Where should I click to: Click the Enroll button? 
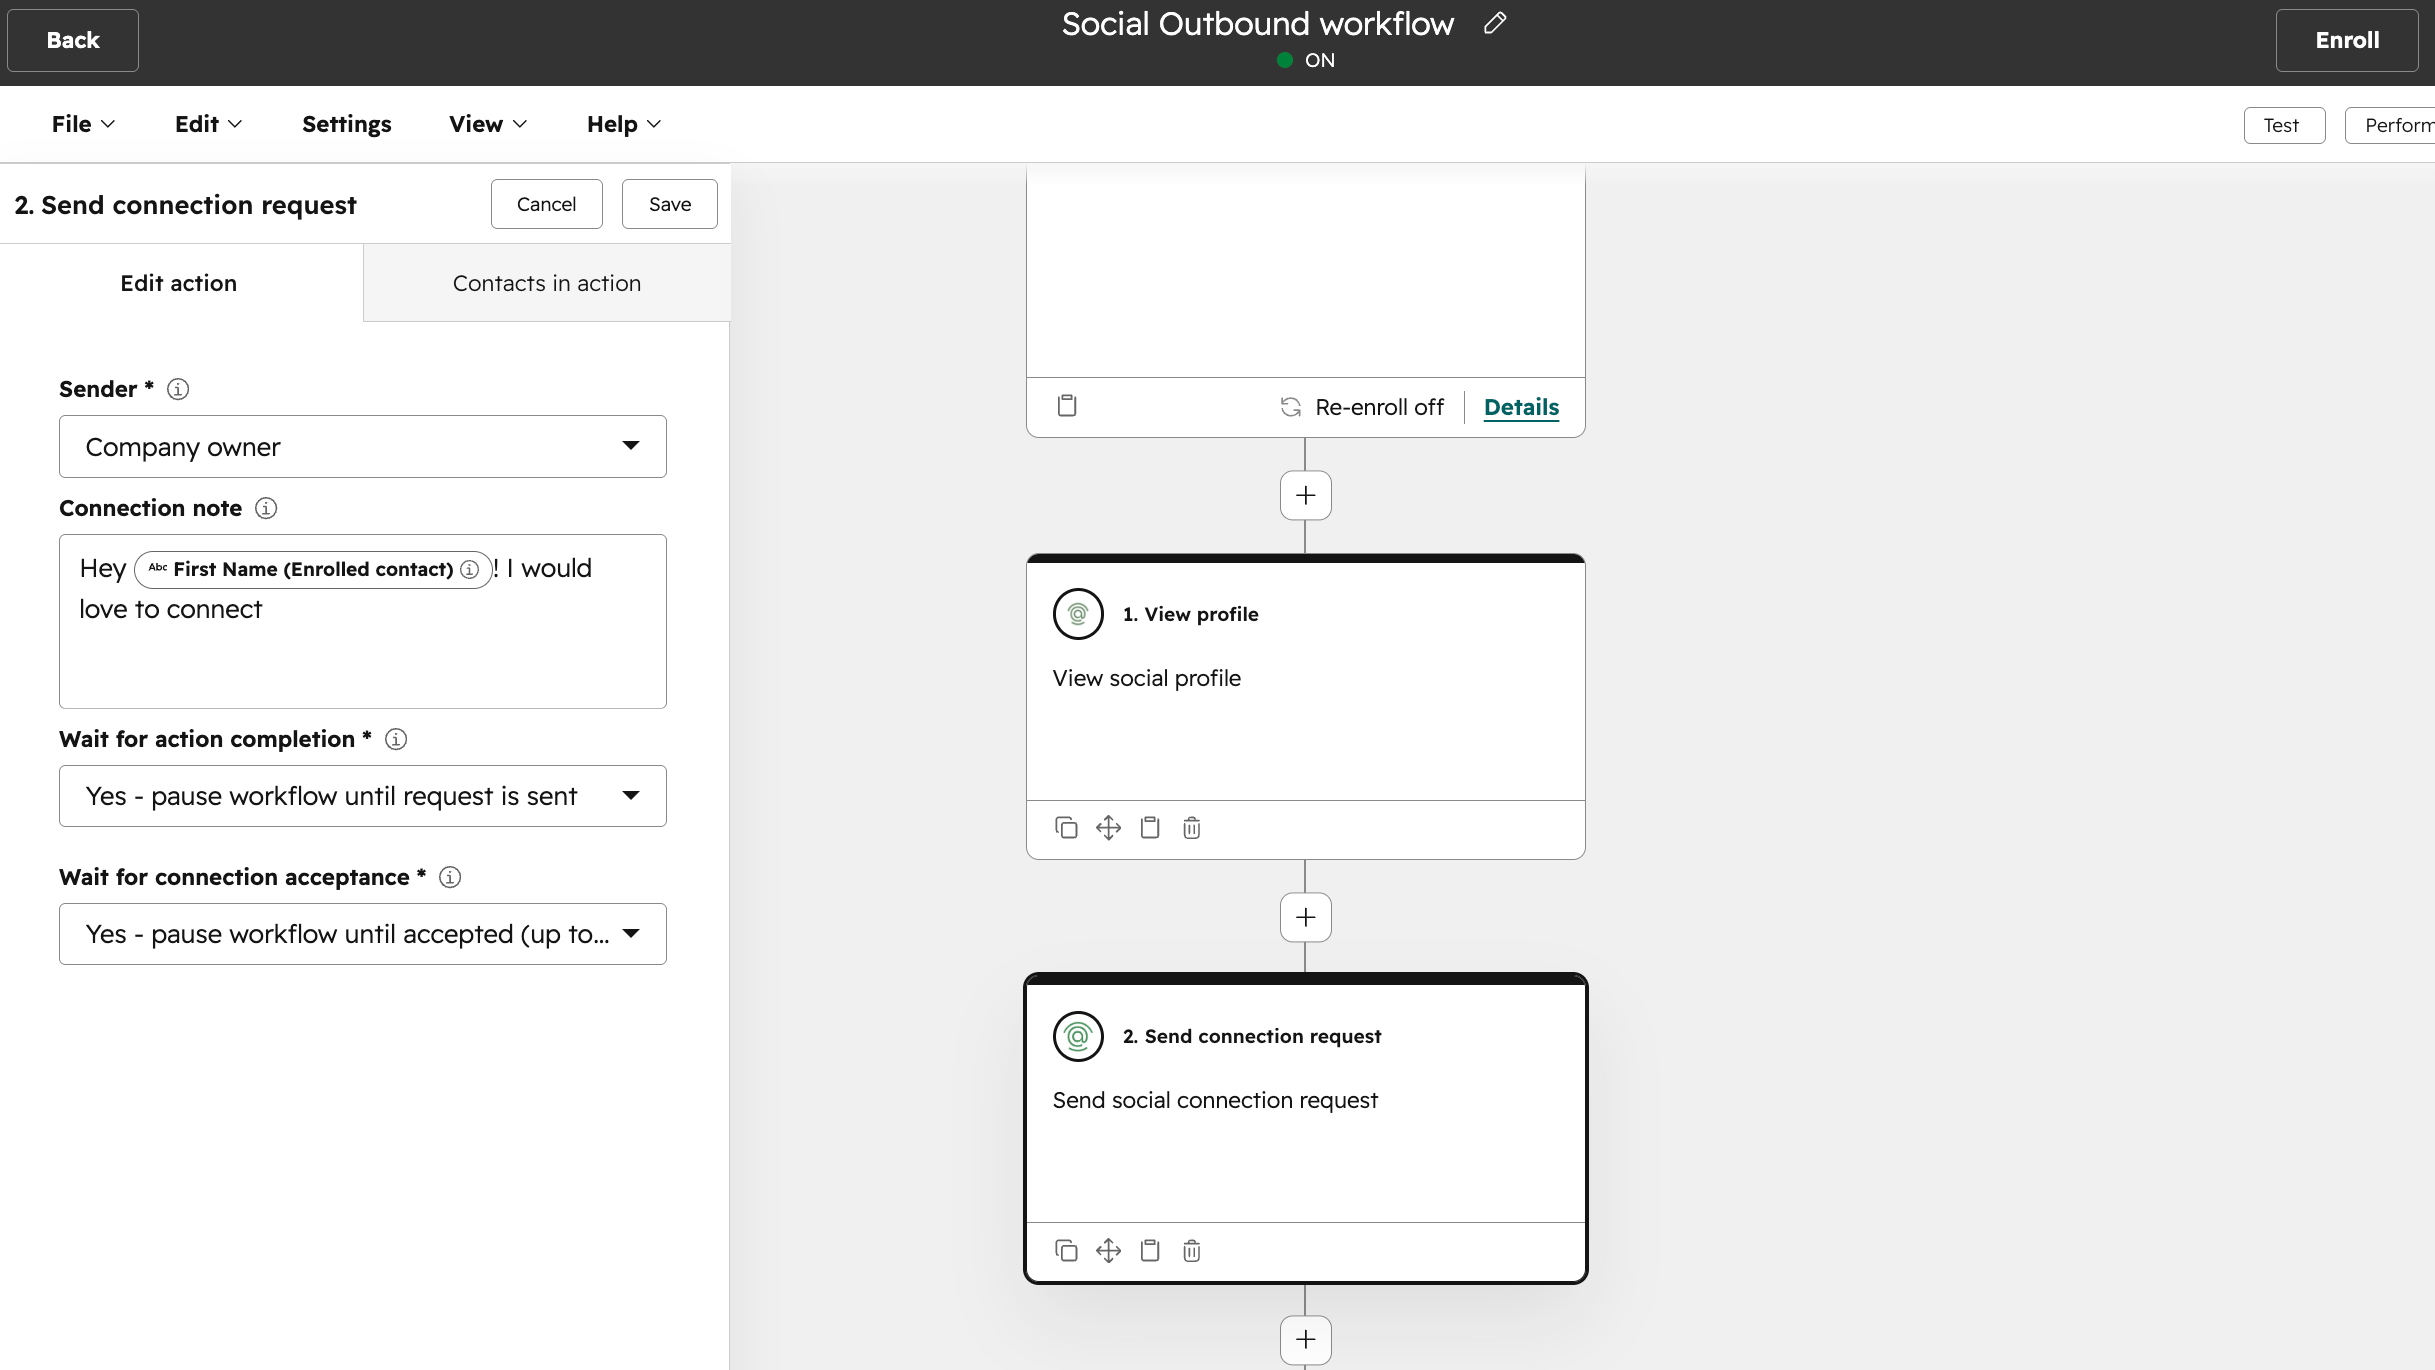[x=2347, y=40]
